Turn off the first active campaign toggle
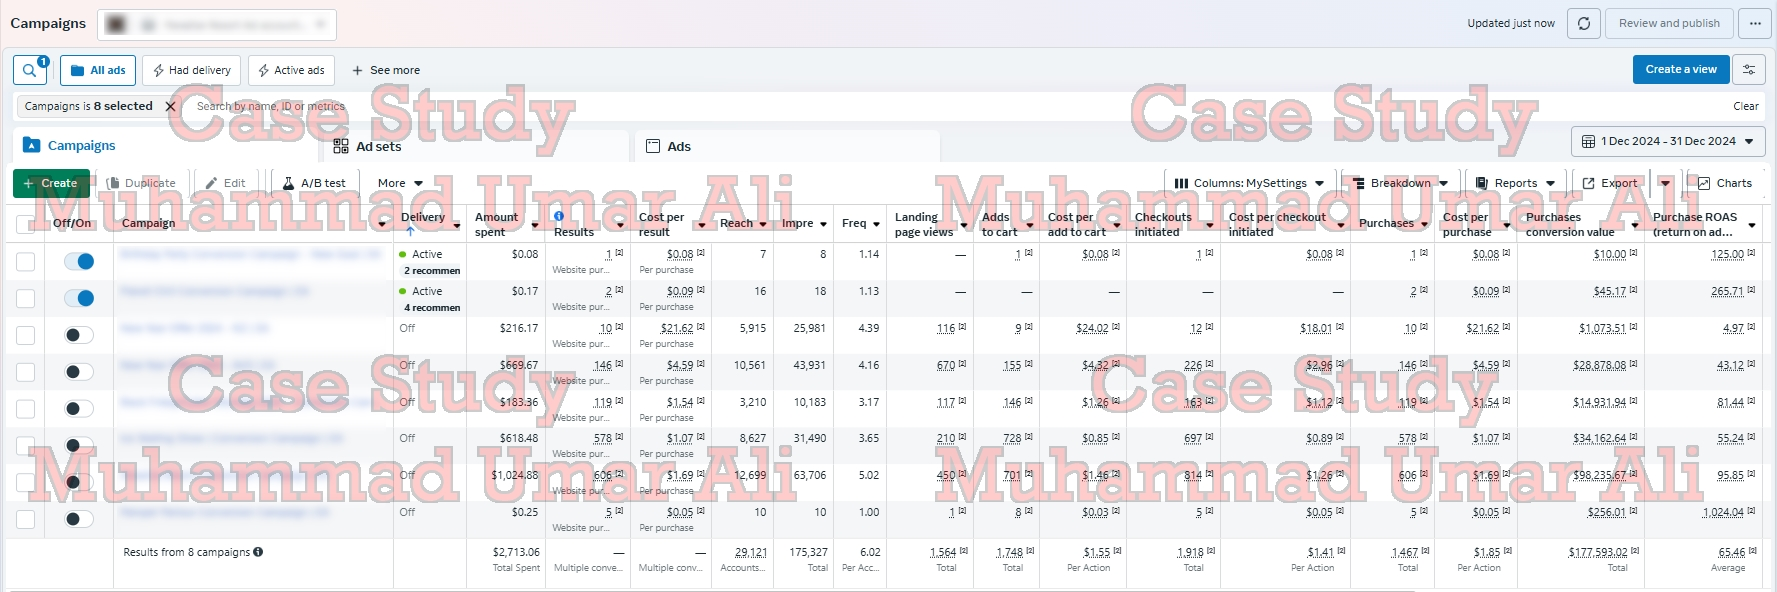This screenshot has height=592, width=1777. coord(79,261)
